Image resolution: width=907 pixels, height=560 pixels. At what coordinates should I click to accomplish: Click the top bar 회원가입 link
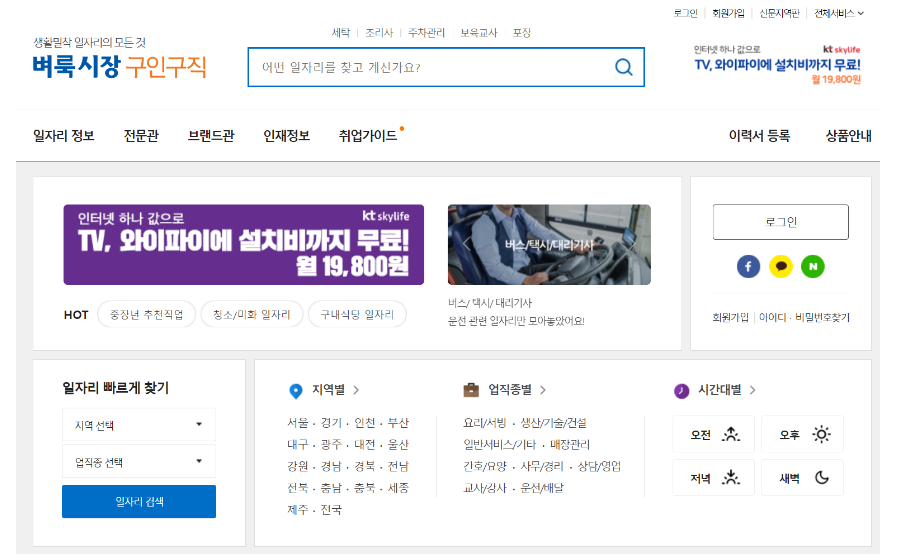(x=728, y=13)
